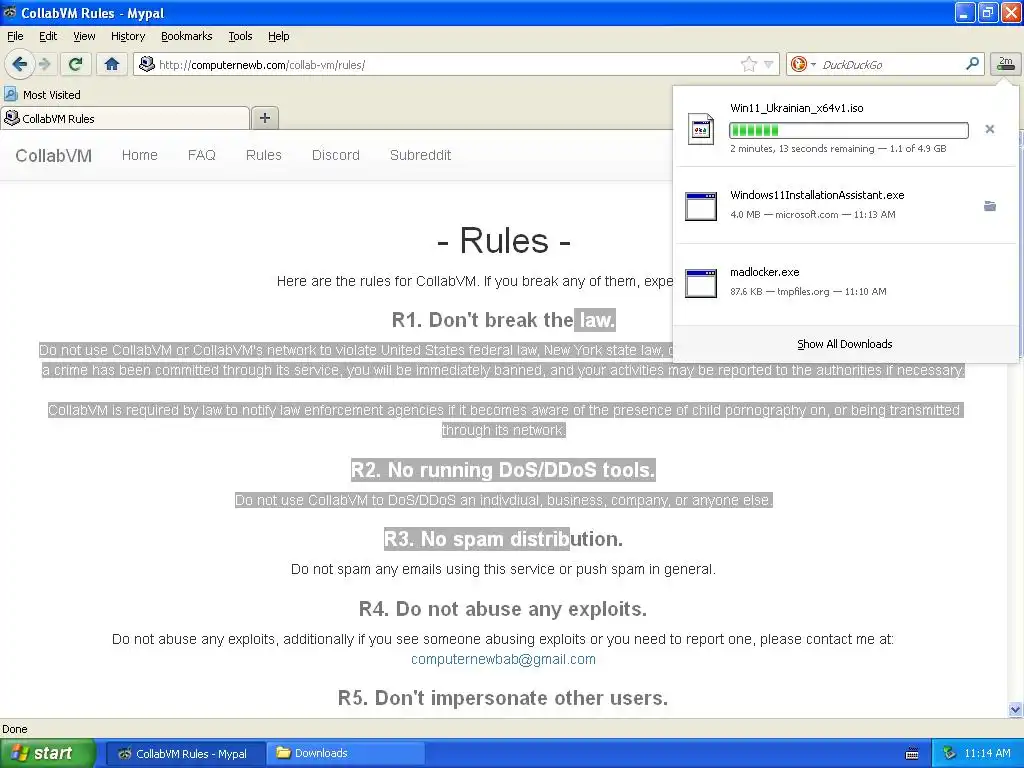Click the R4. Do not abuse any exploits heading
The height and width of the screenshot is (768, 1024).
coord(503,609)
